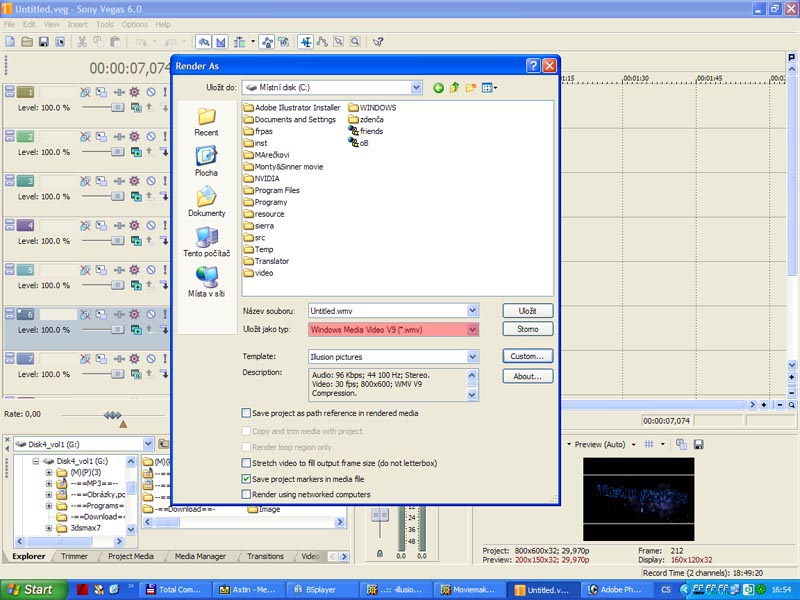Image resolution: width=800 pixels, height=600 pixels.
Task: Open the Template dropdown showing Ilusion pictures
Action: click(x=472, y=357)
